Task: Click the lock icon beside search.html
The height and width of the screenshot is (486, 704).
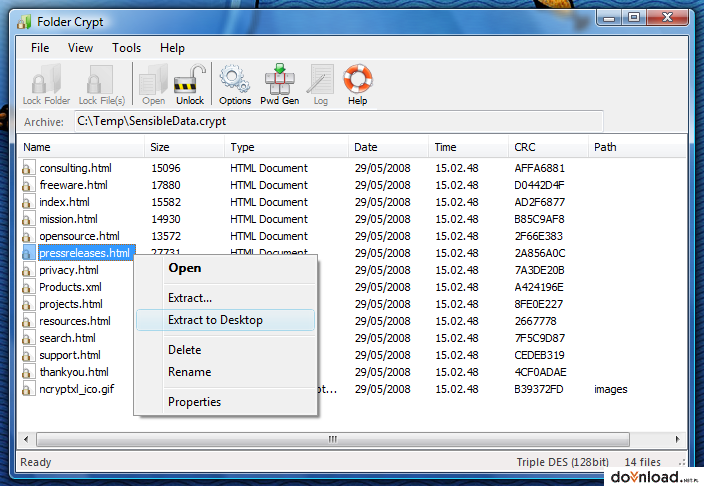Action: (x=27, y=338)
